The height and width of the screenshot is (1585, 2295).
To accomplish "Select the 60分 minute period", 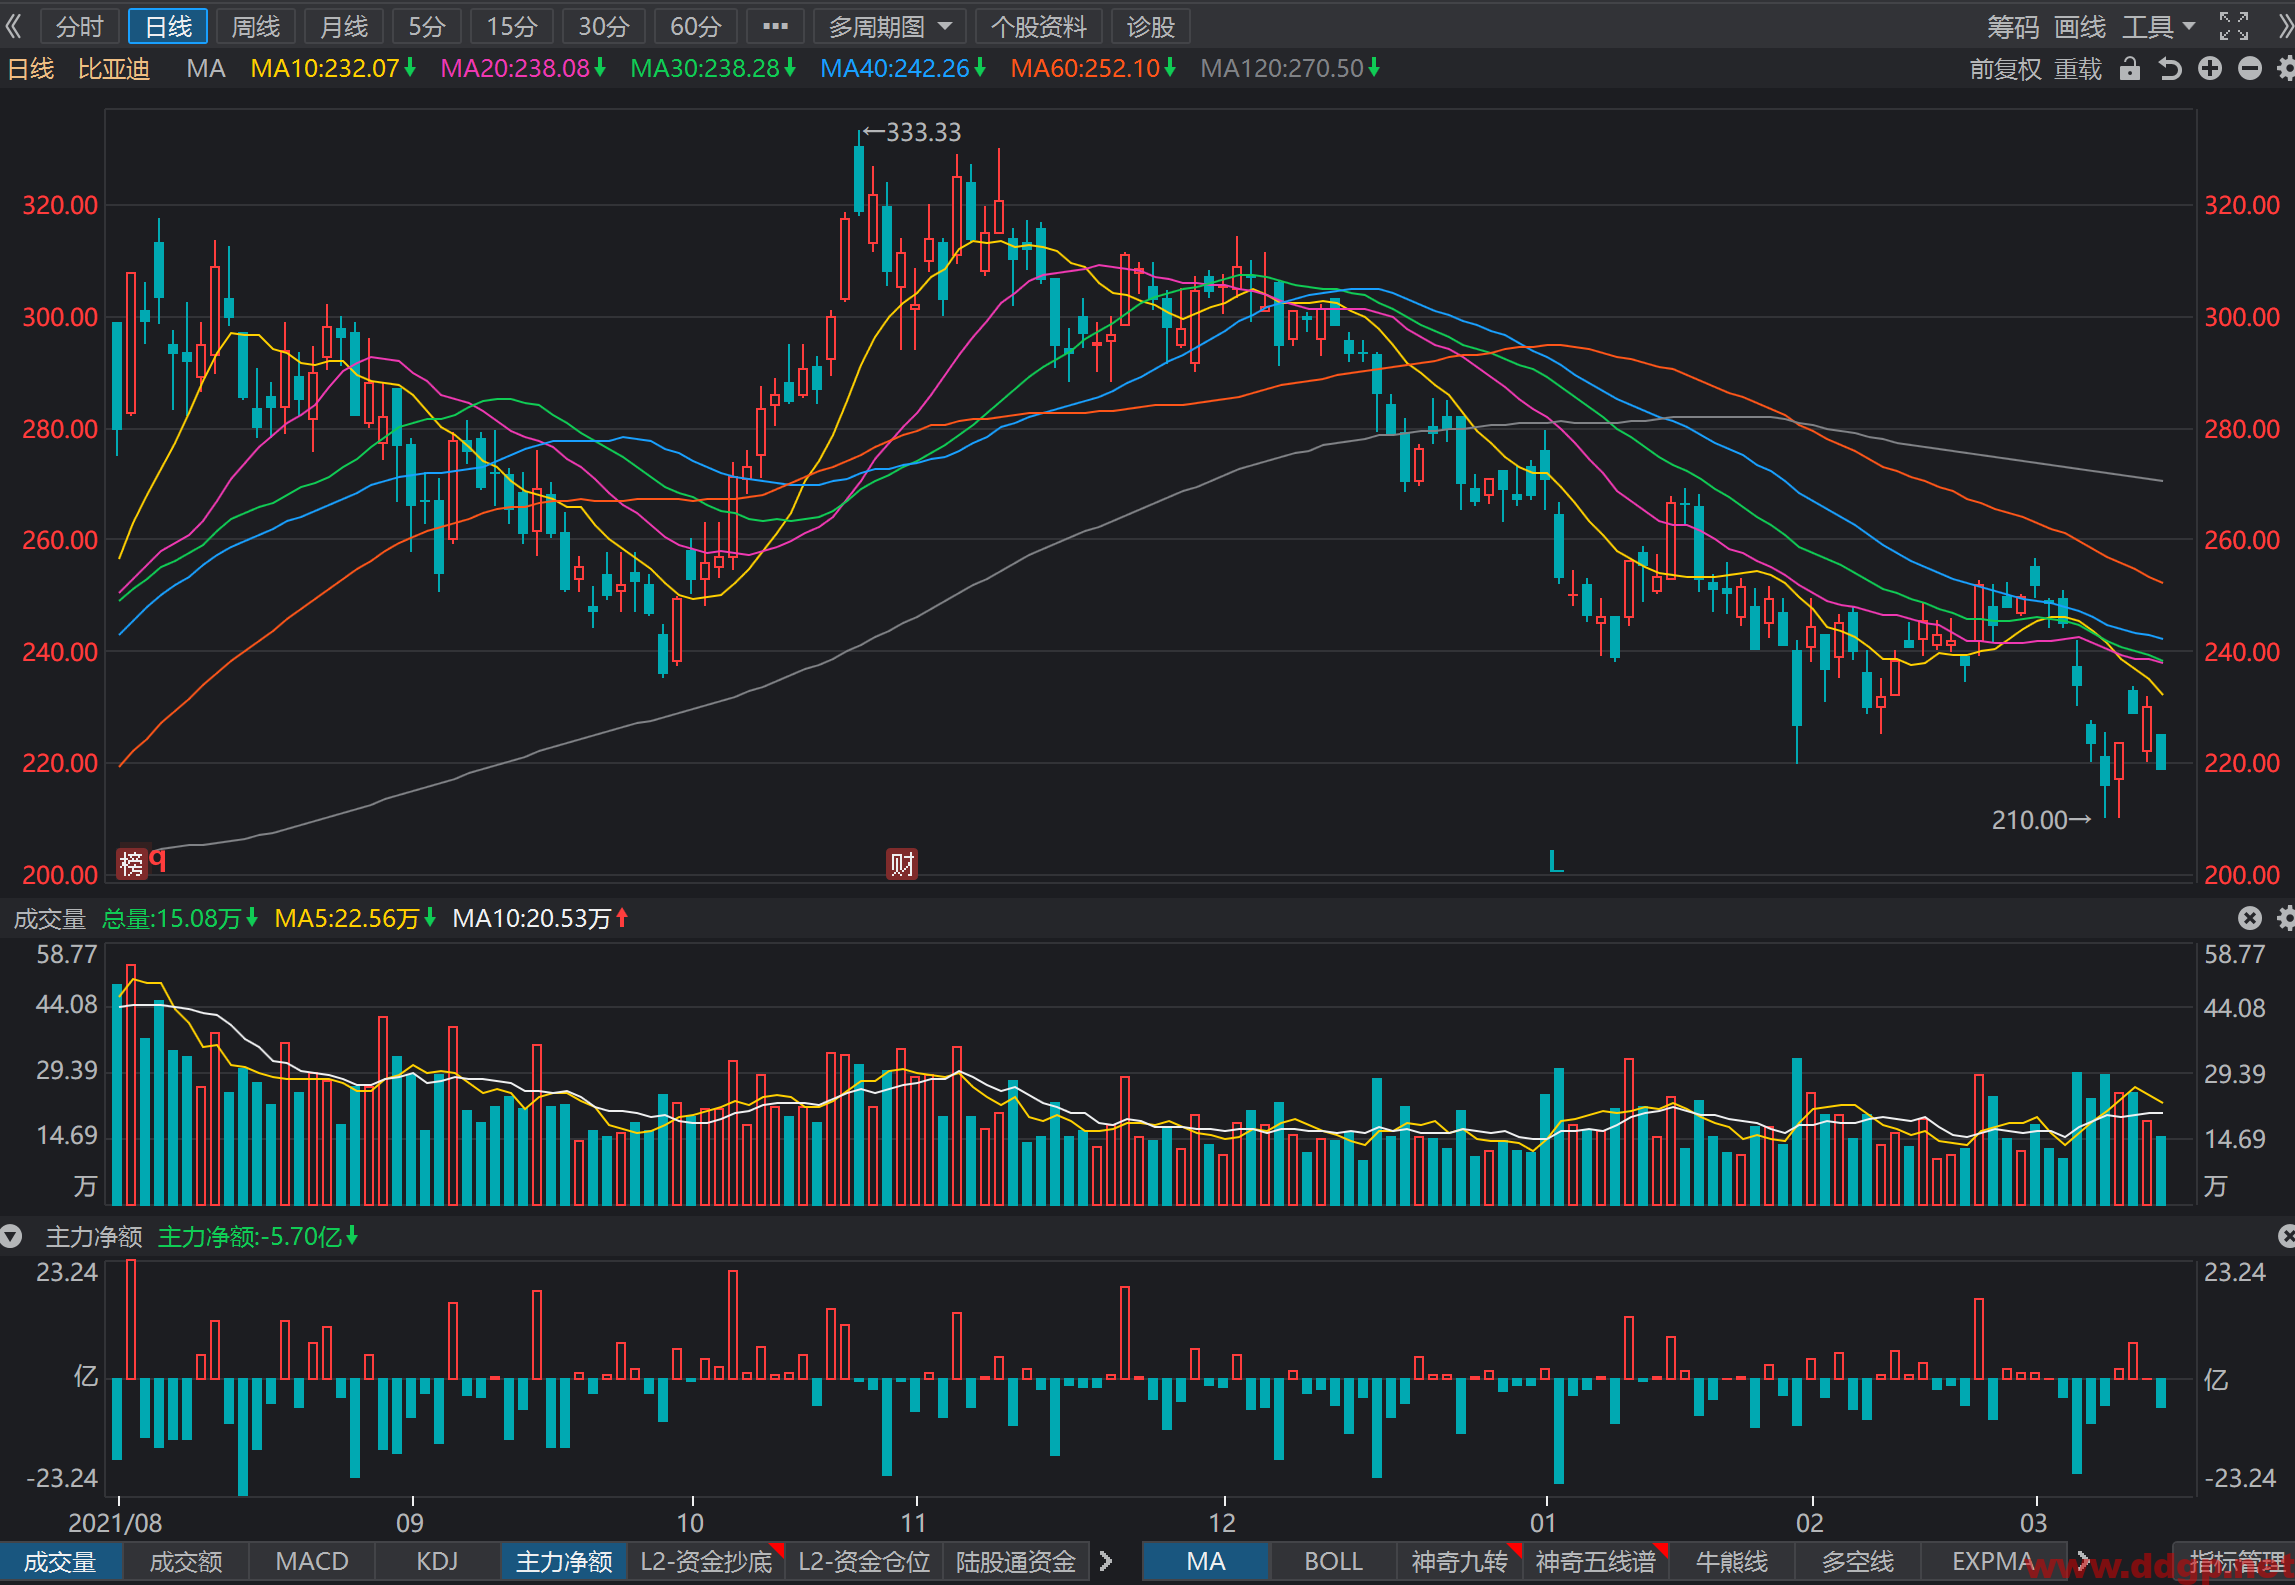I will tap(695, 26).
